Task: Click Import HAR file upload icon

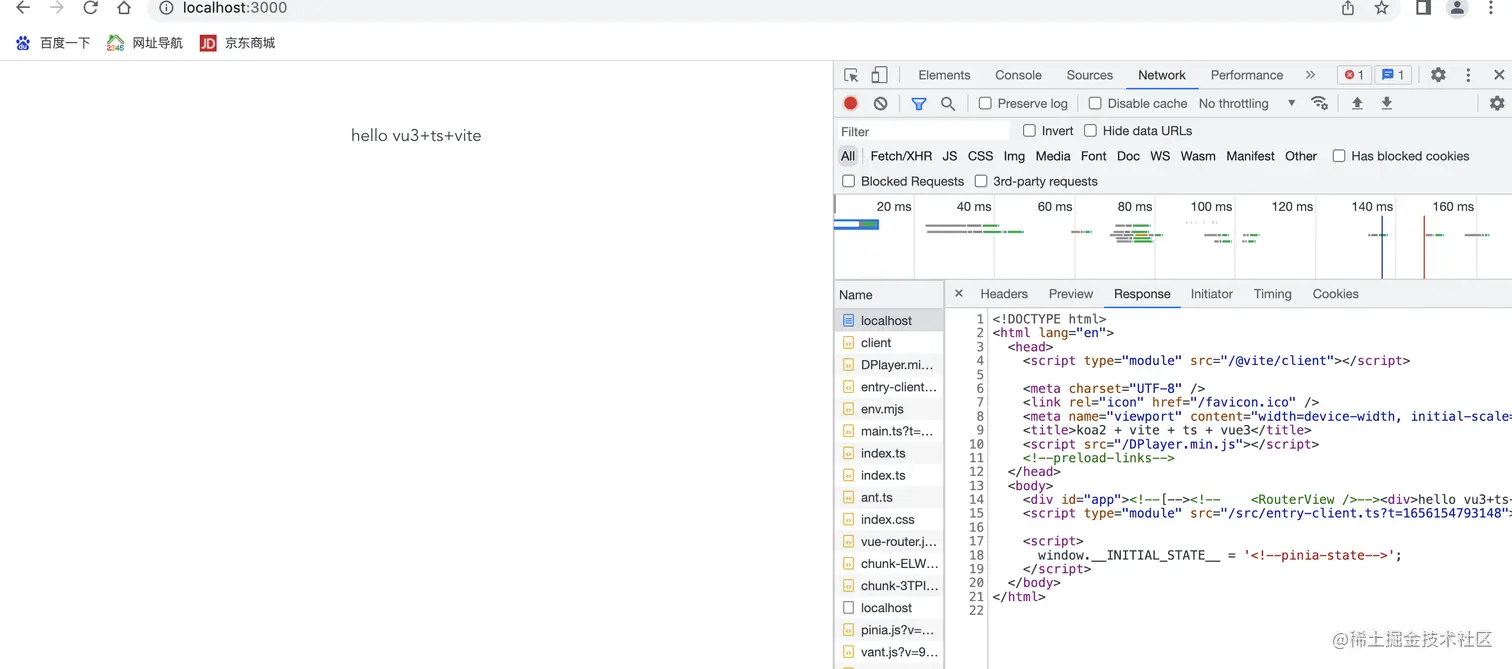Action: (1357, 103)
